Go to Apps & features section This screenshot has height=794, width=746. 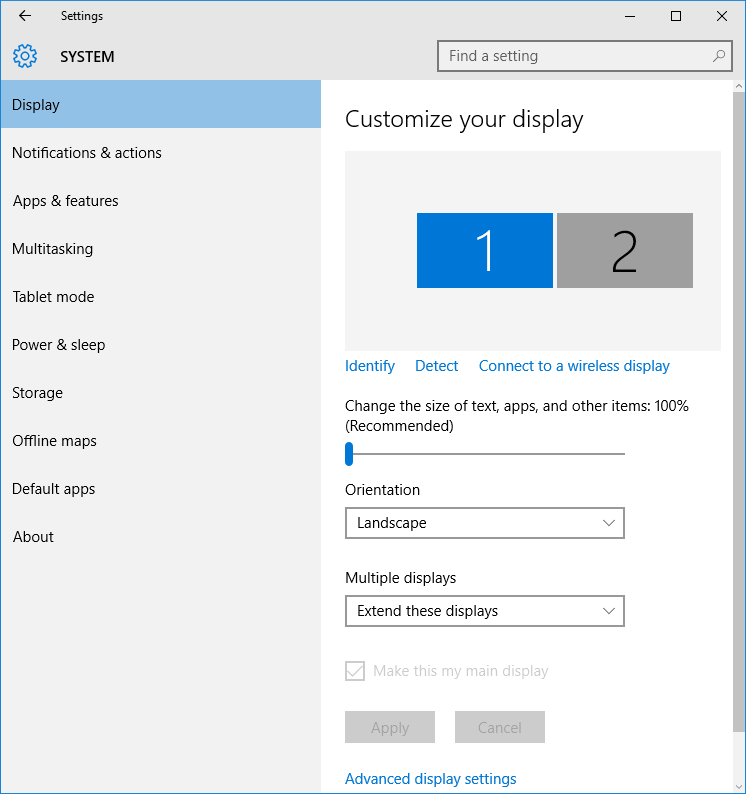pyautogui.click(x=65, y=201)
